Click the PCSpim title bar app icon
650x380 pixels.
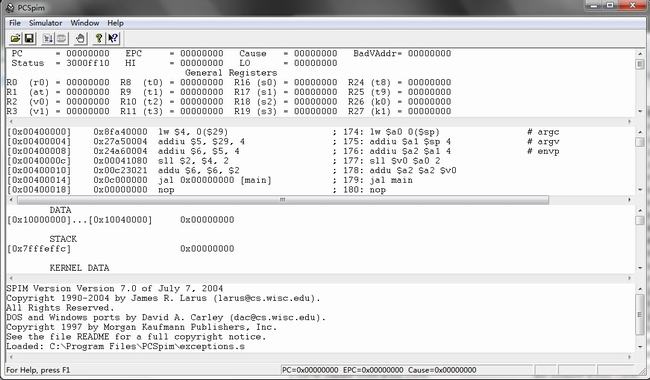coord(10,7)
